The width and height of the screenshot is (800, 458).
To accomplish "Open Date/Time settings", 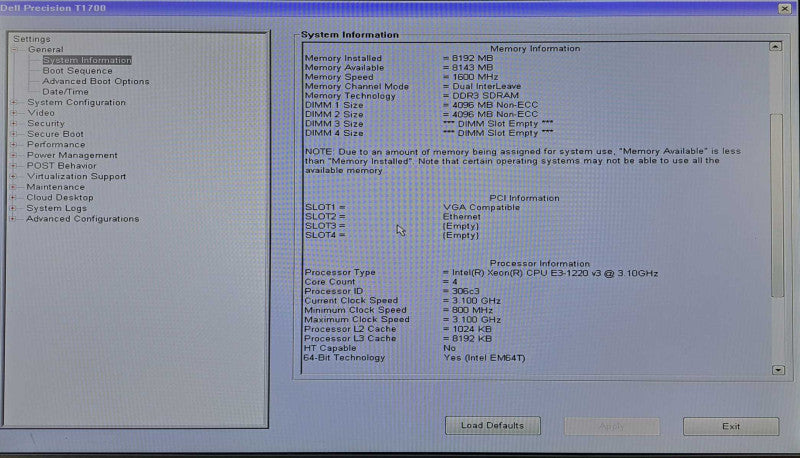I will (x=65, y=92).
